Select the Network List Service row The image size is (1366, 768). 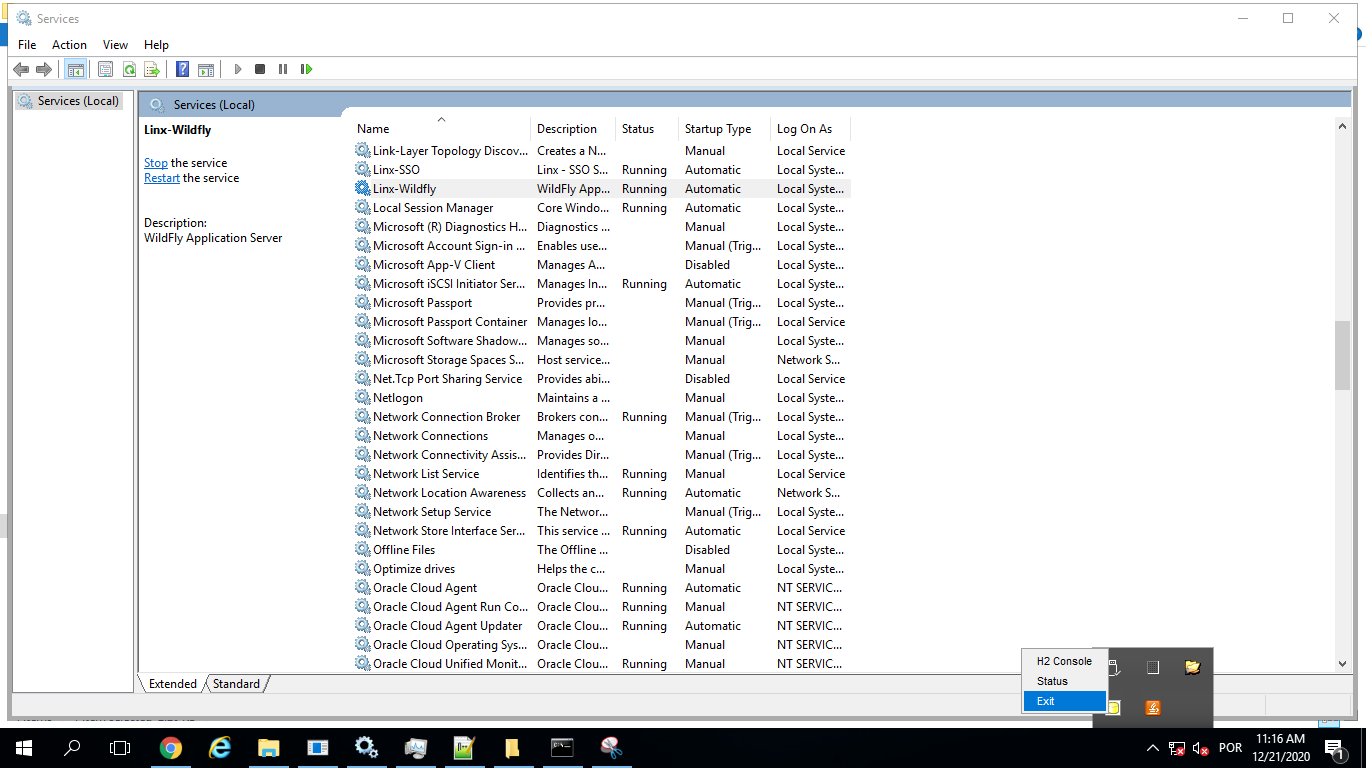coord(600,474)
